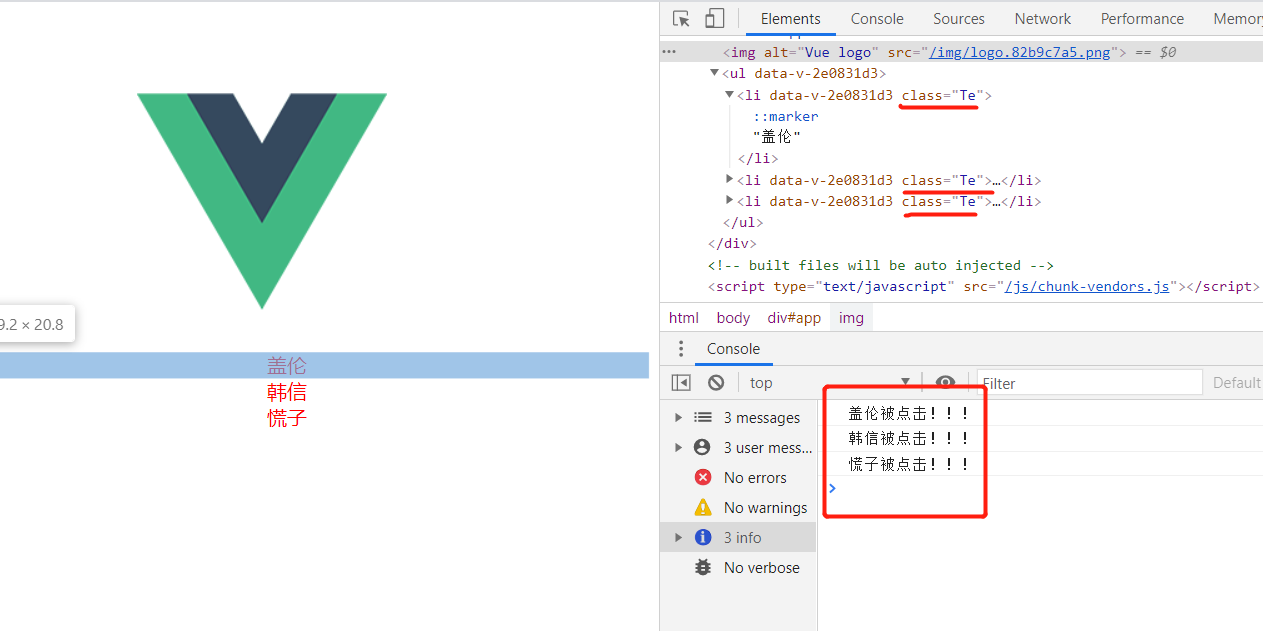Select html in the breadcrumb bar

[684, 318]
